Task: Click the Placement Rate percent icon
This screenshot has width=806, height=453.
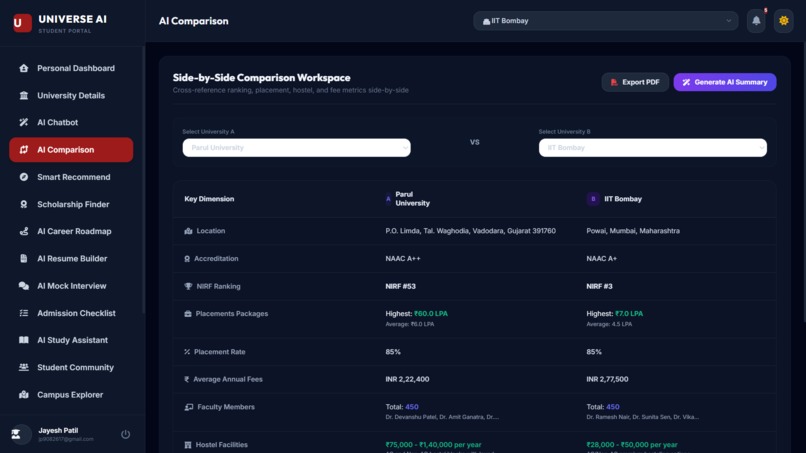Action: click(187, 352)
